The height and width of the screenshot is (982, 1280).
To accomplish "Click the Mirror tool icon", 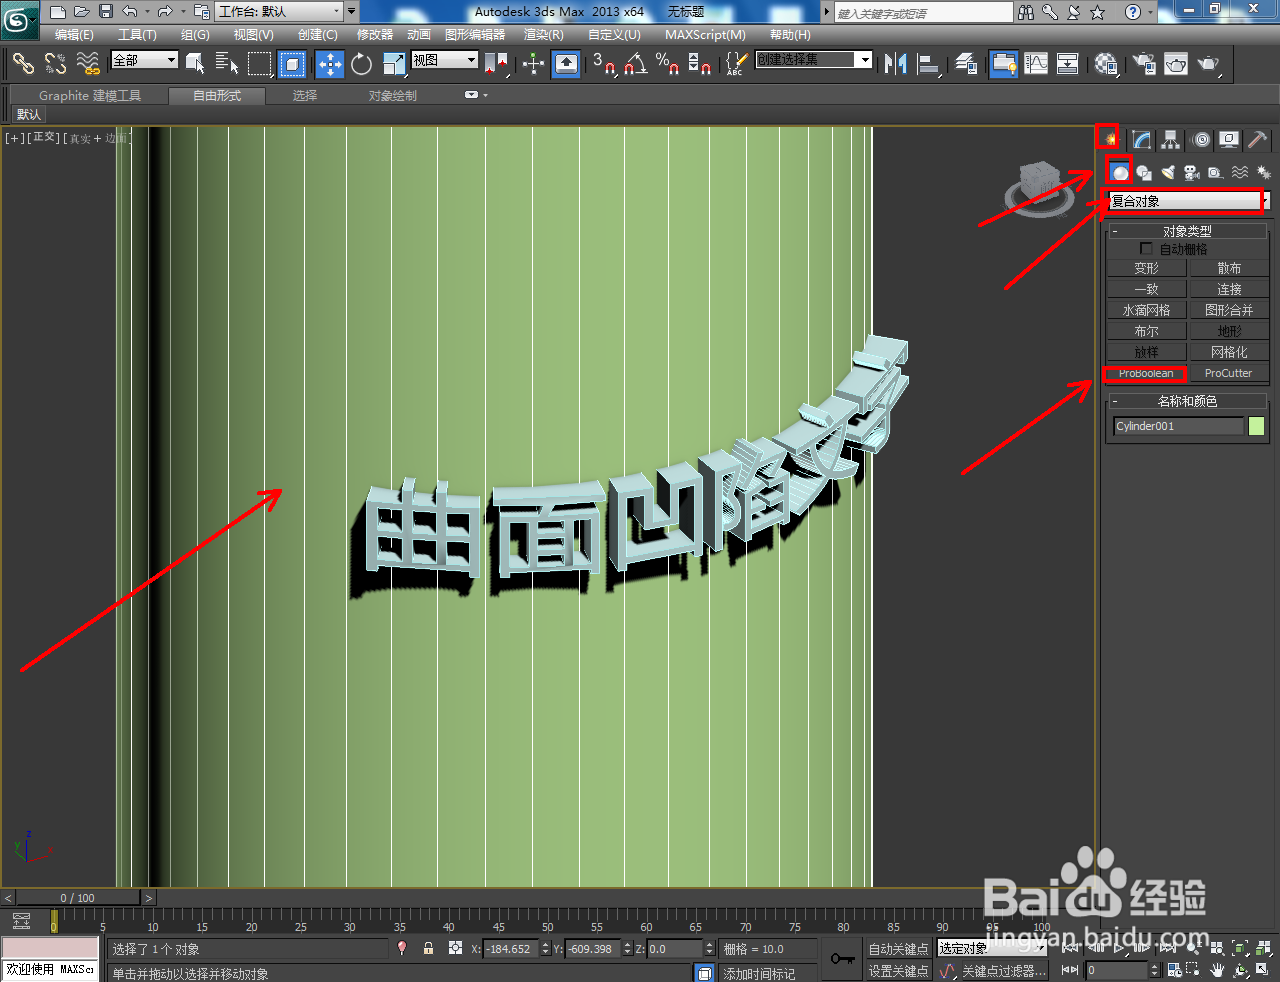I will (x=896, y=63).
